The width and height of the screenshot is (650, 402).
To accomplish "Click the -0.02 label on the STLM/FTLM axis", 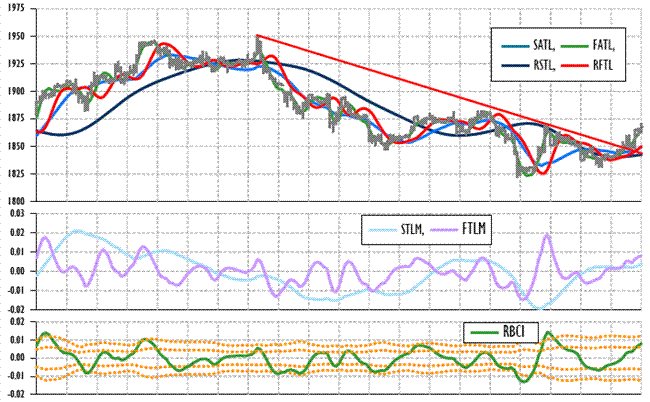I will point(16,310).
